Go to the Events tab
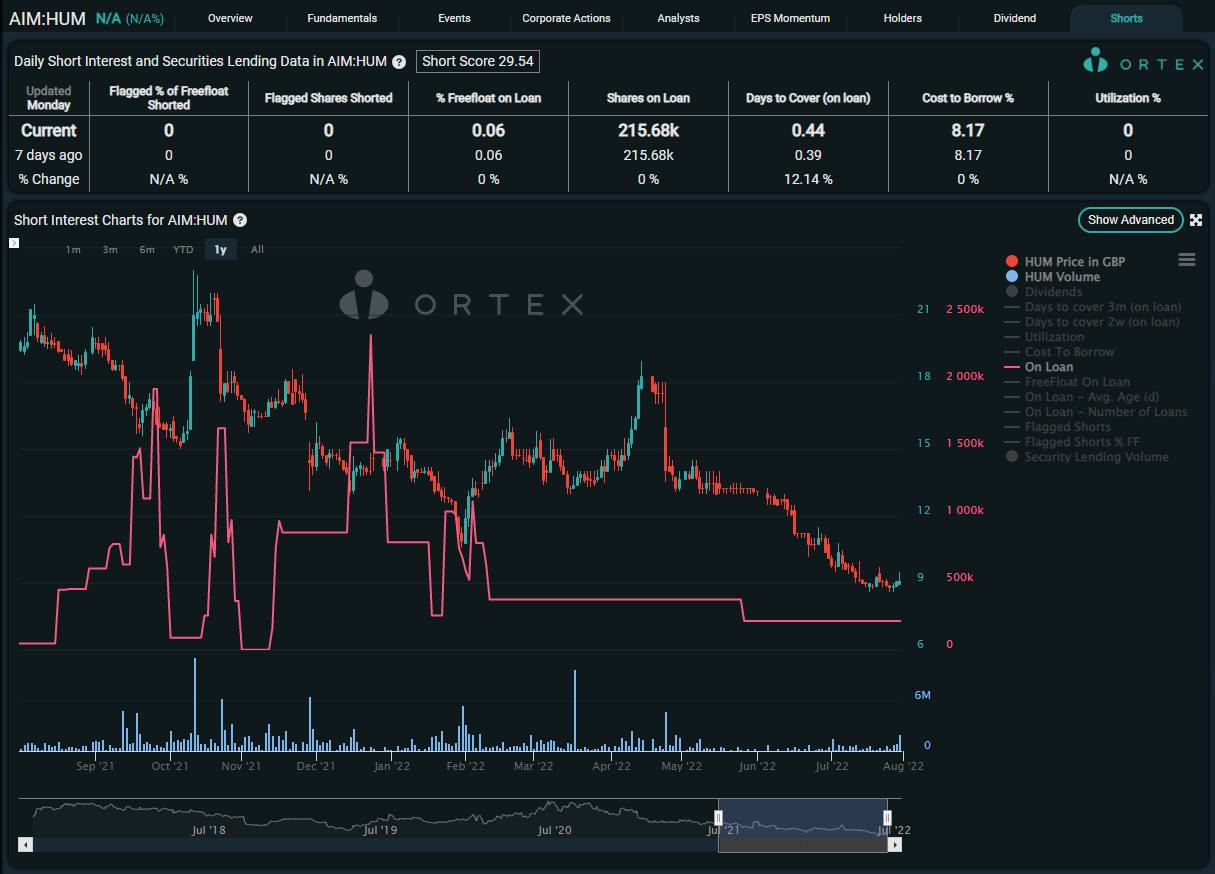Image resolution: width=1215 pixels, height=874 pixels. (454, 18)
